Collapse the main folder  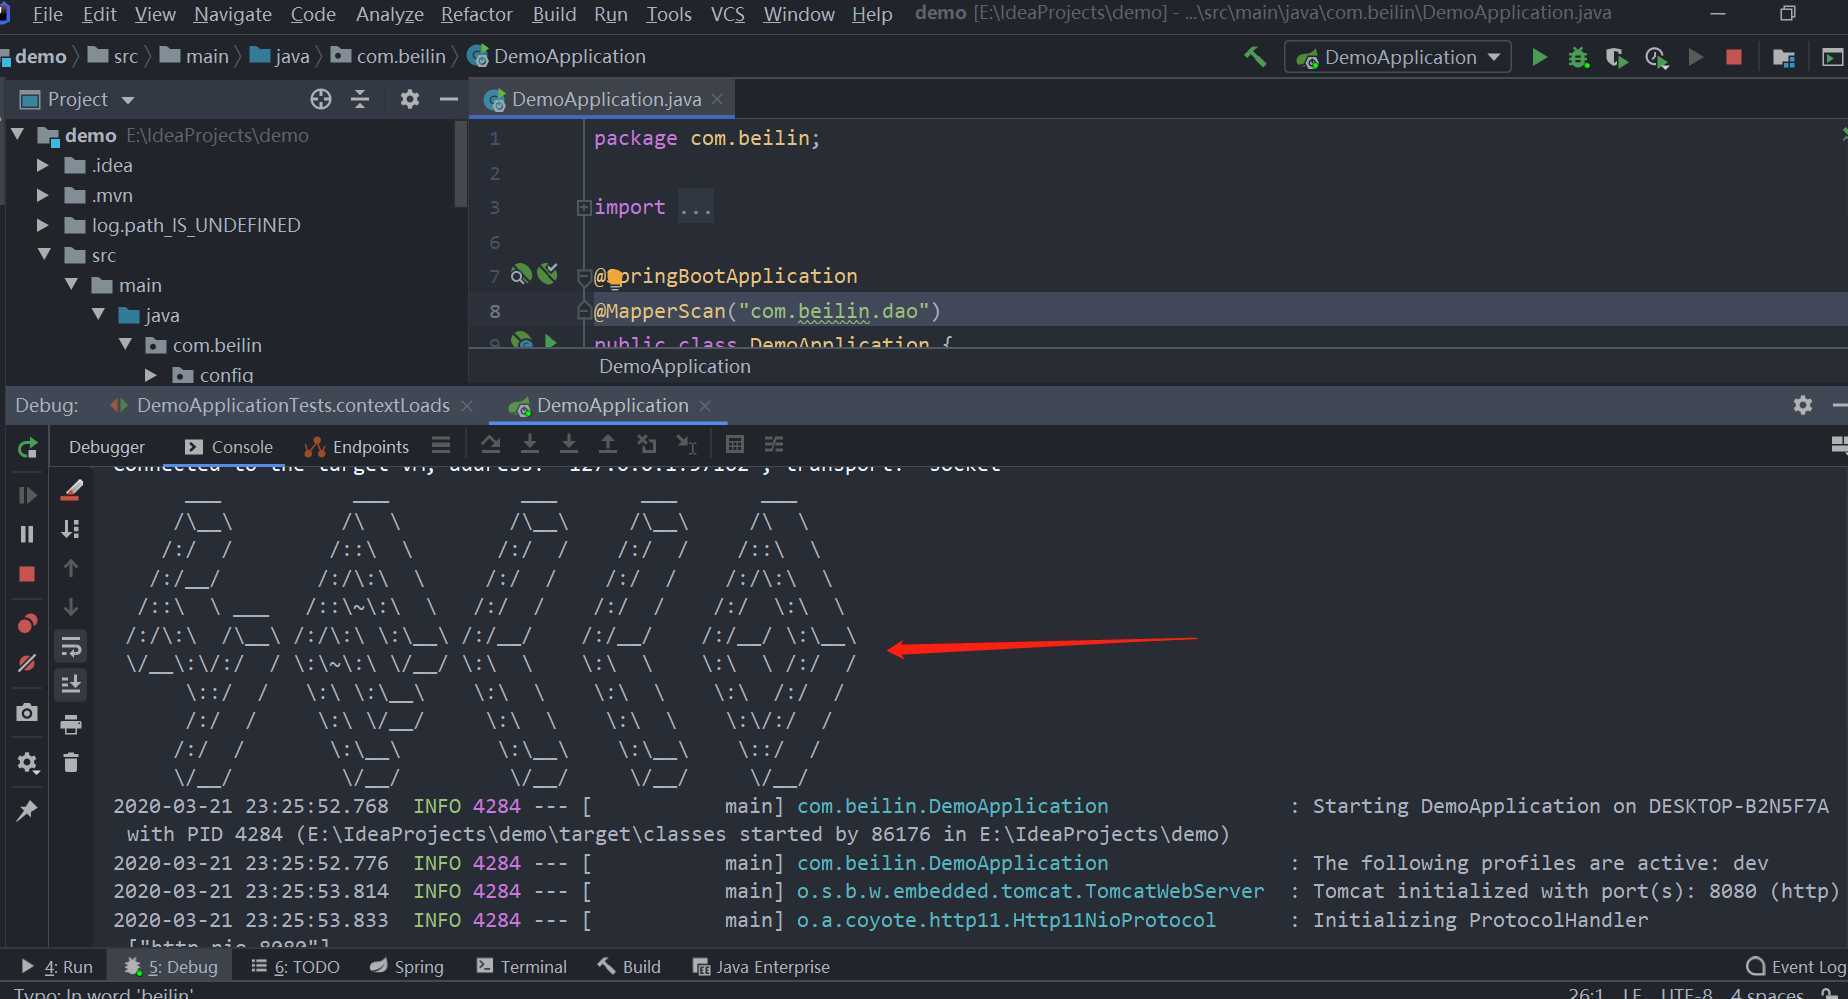[71, 284]
